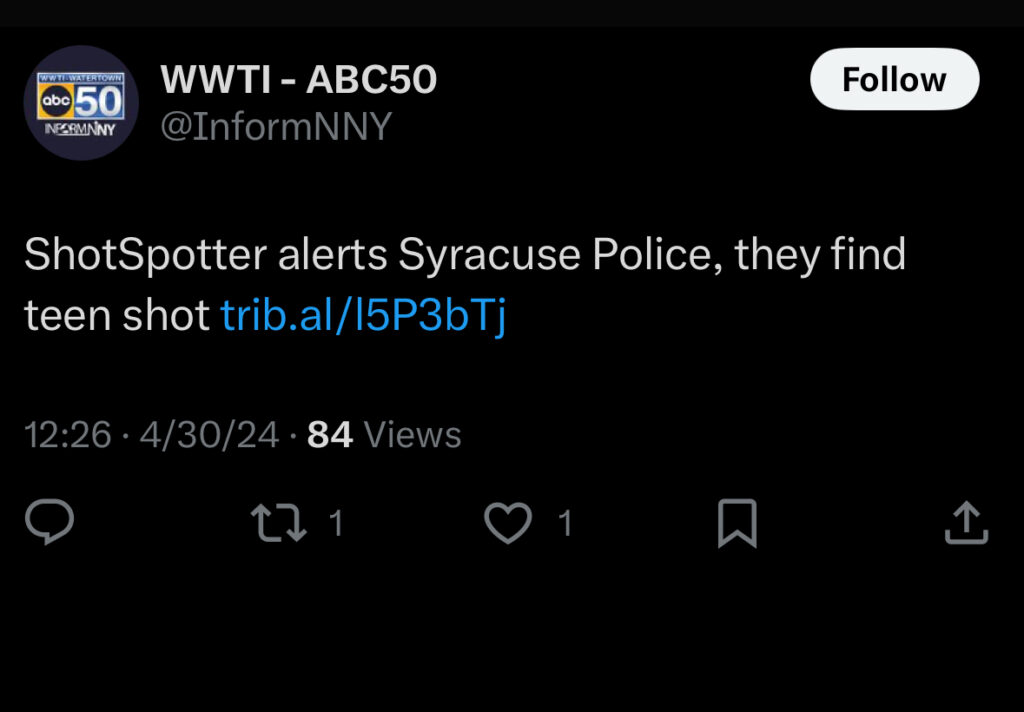Viewport: 1024px width, 712px height.
Task: View the bold 84 view count number
Action: (330, 434)
